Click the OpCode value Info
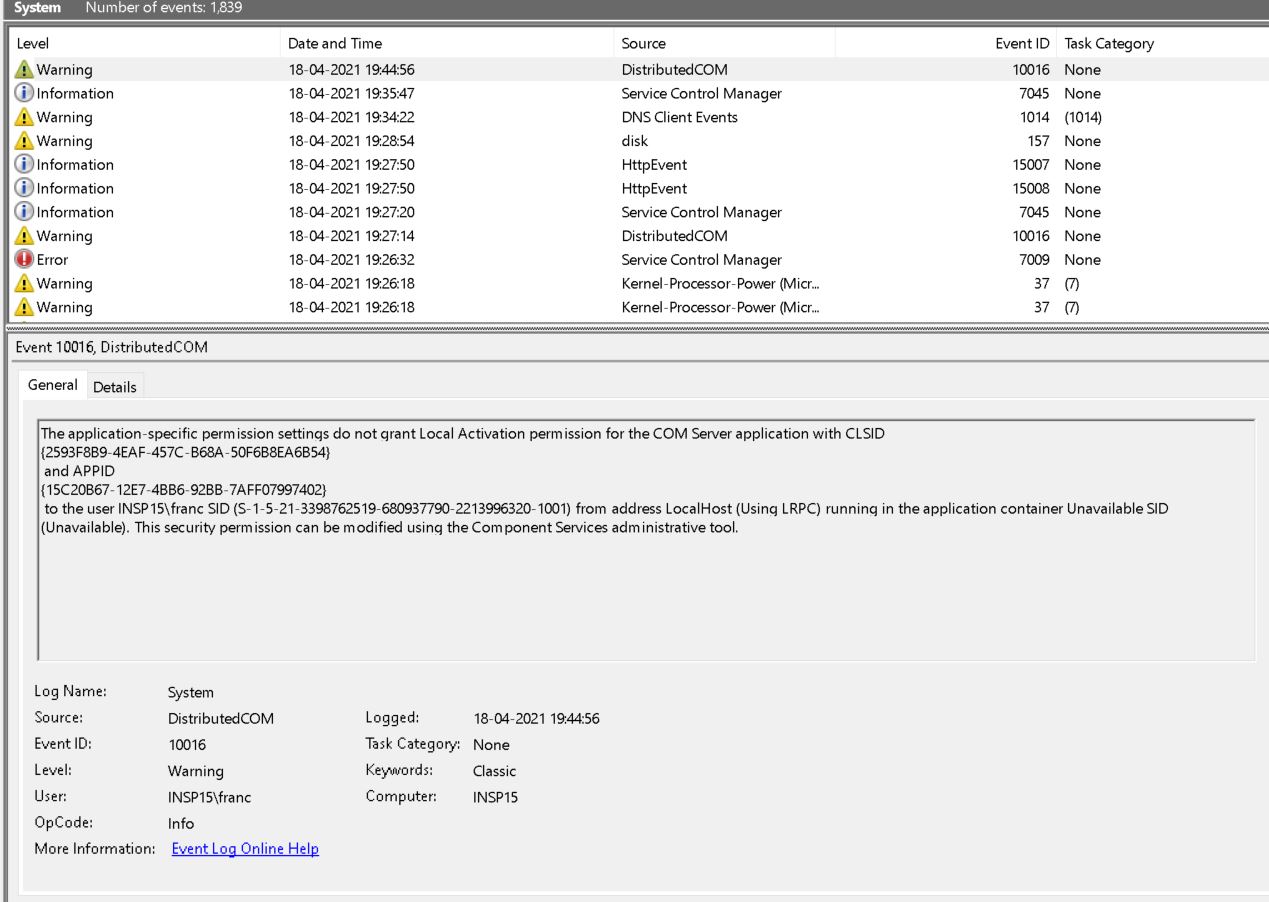Image resolution: width=1269 pixels, height=902 pixels. (x=181, y=824)
